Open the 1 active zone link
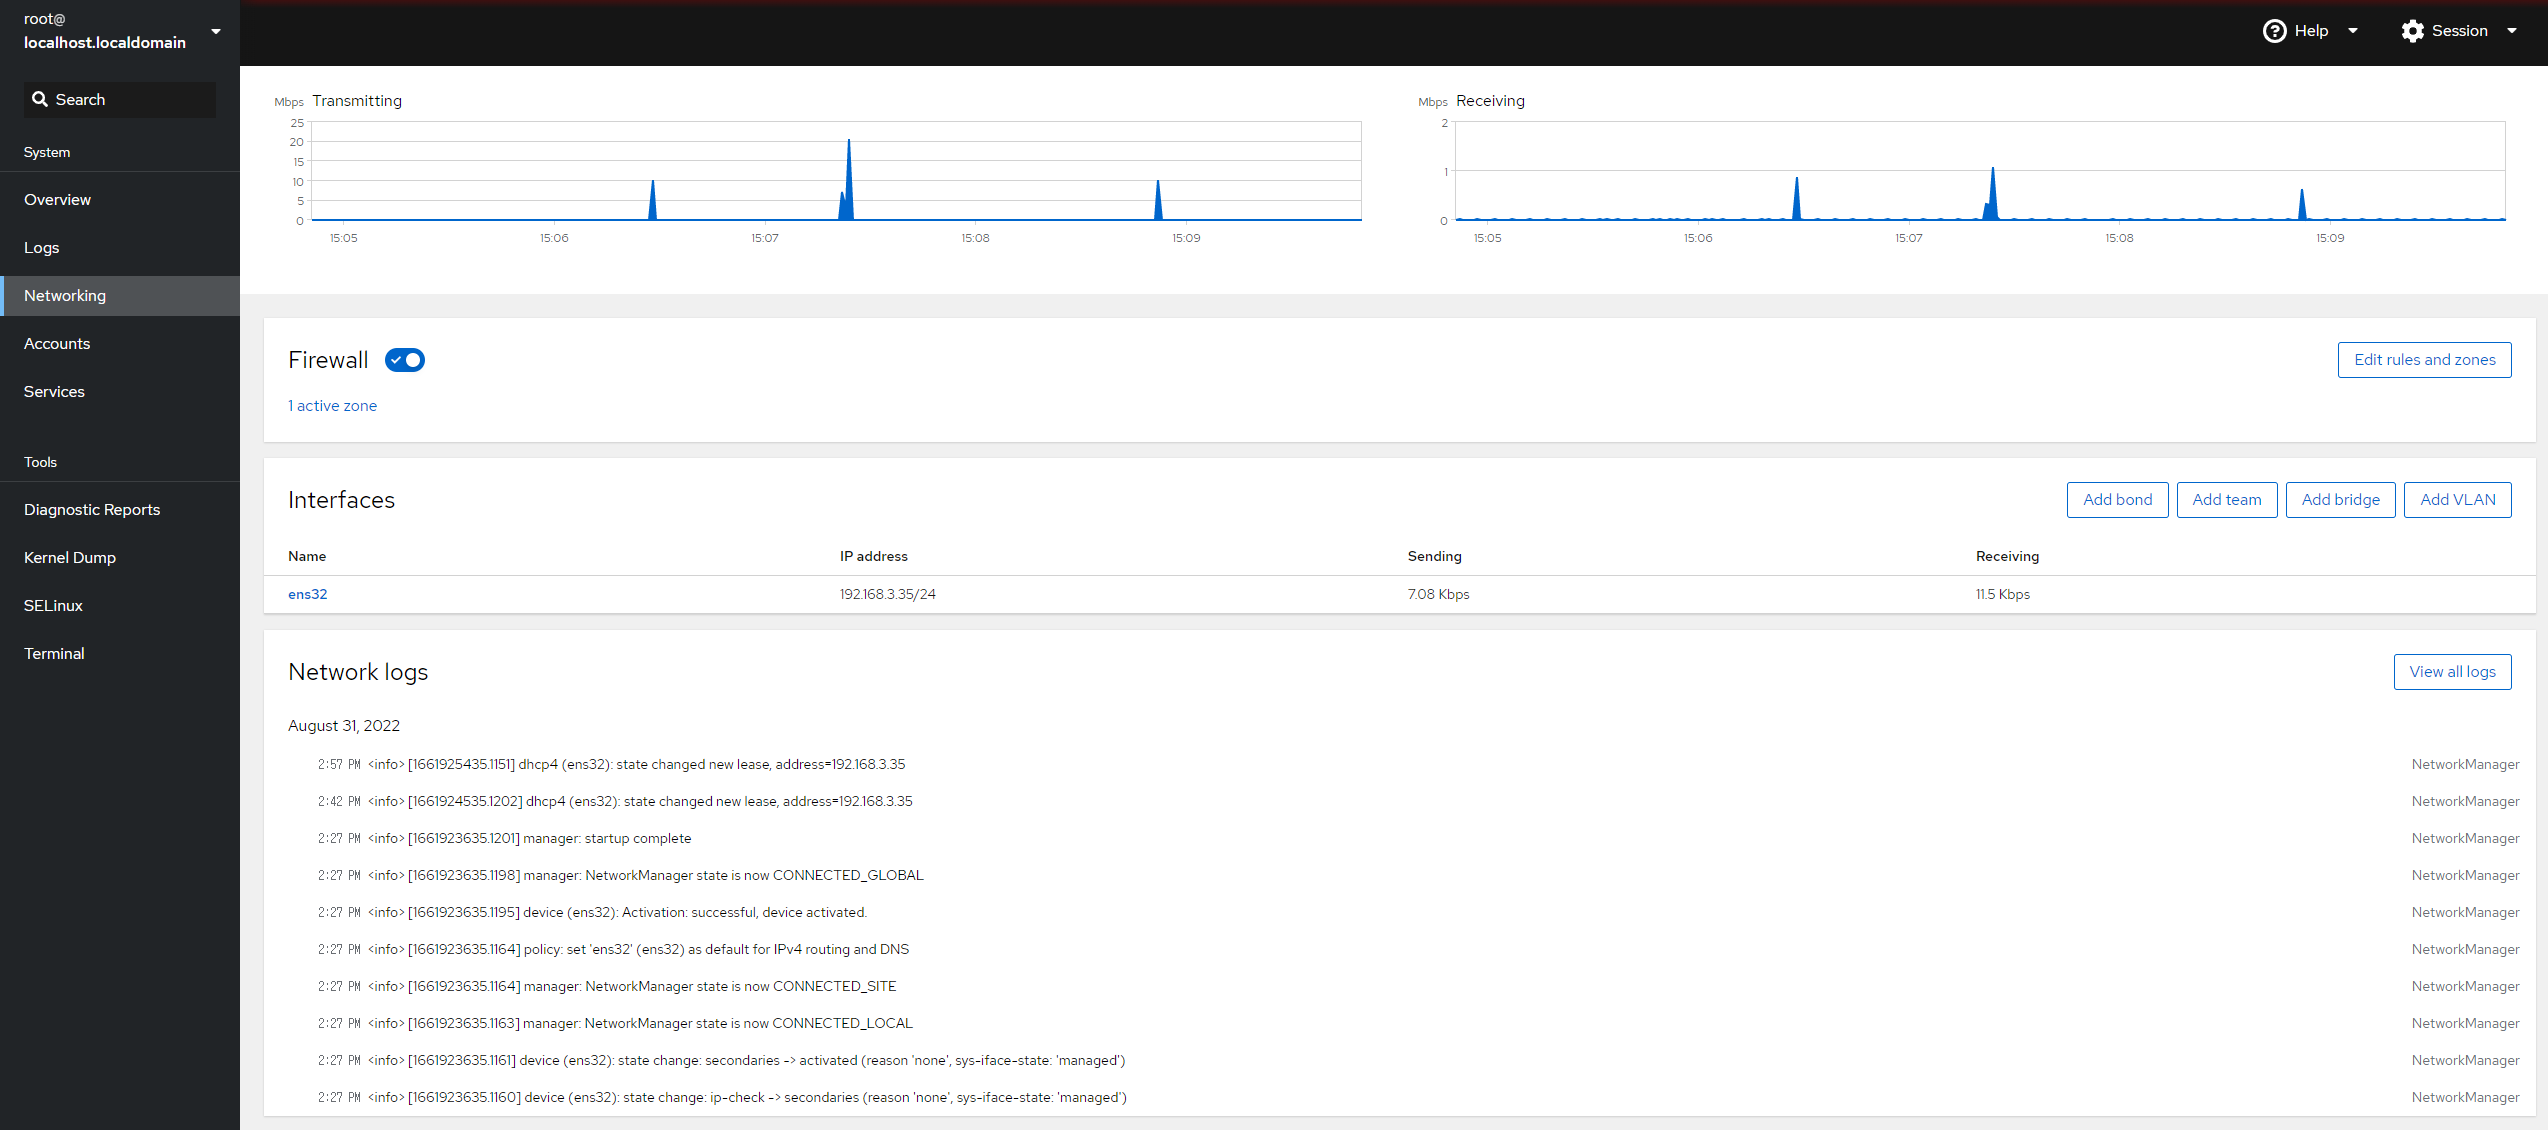This screenshot has height=1130, width=2548. coord(332,406)
